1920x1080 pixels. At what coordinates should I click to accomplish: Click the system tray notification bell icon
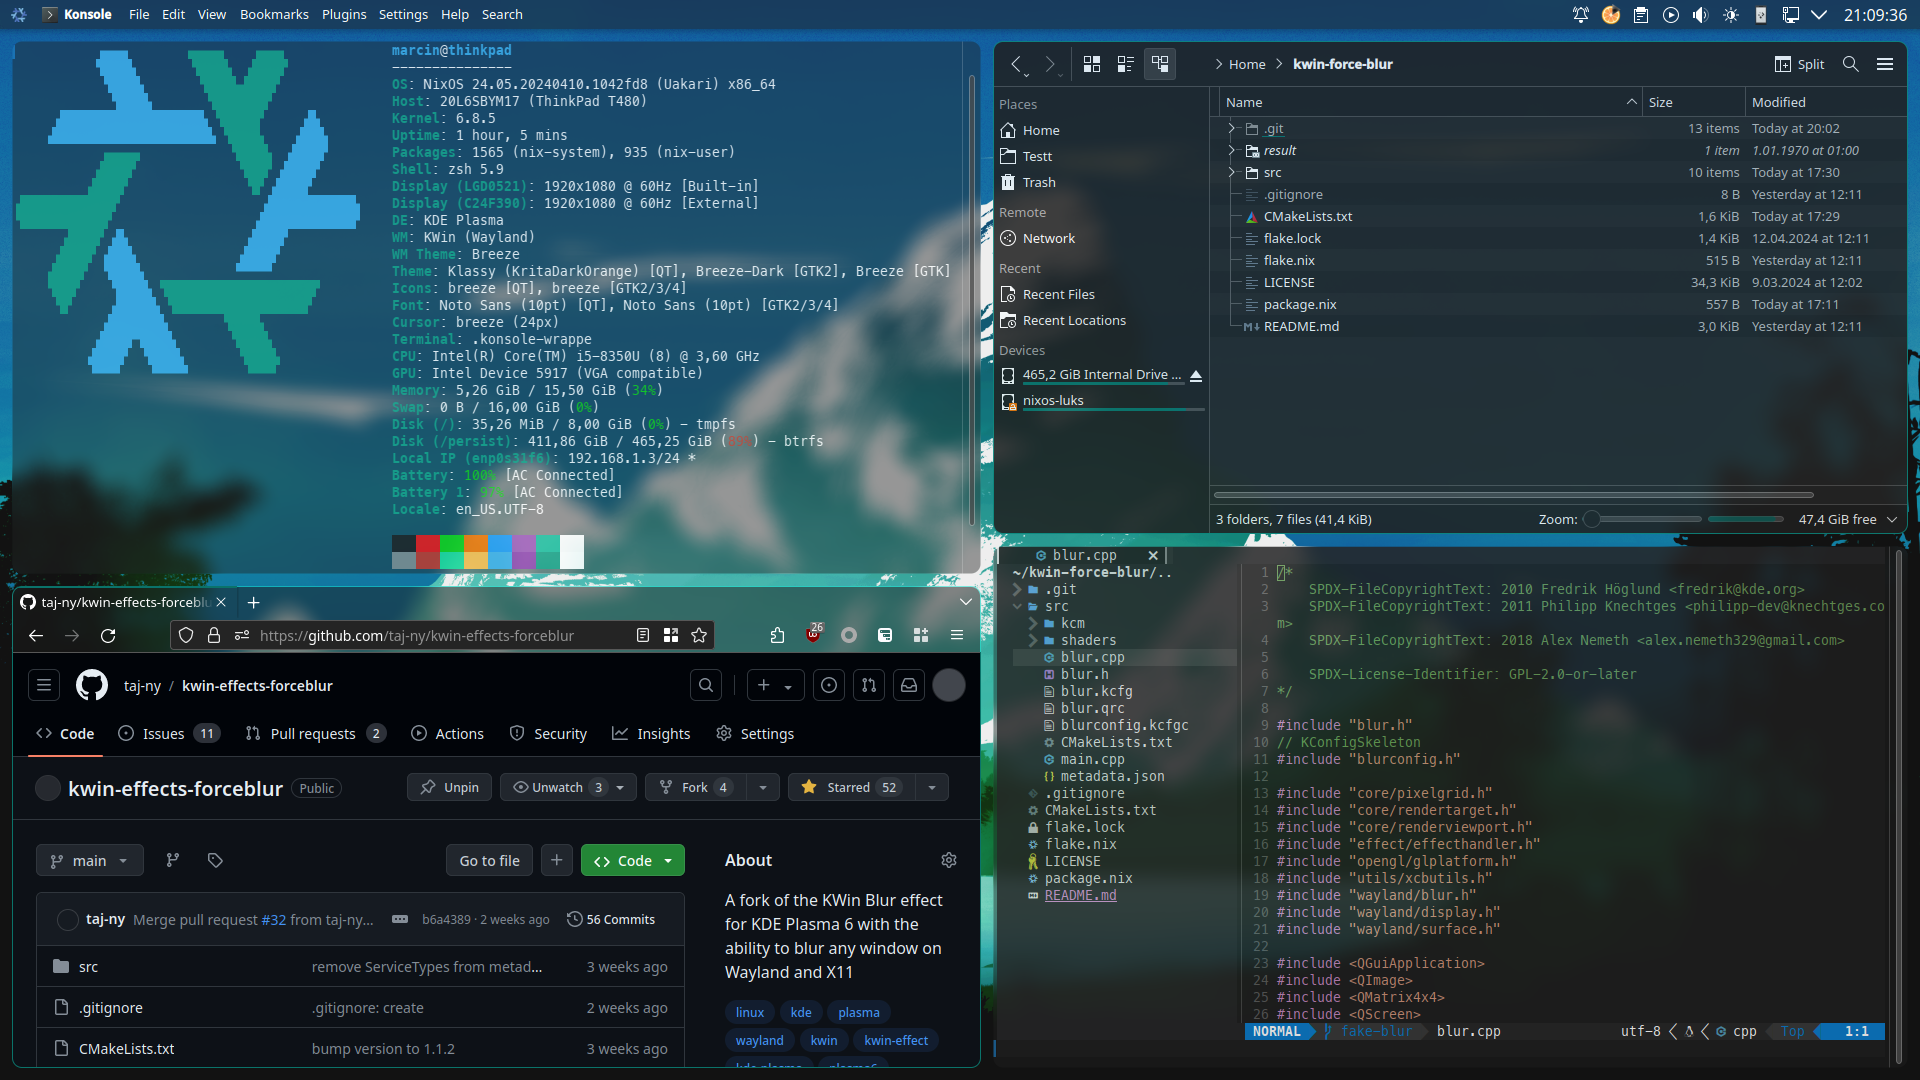pyautogui.click(x=1580, y=15)
